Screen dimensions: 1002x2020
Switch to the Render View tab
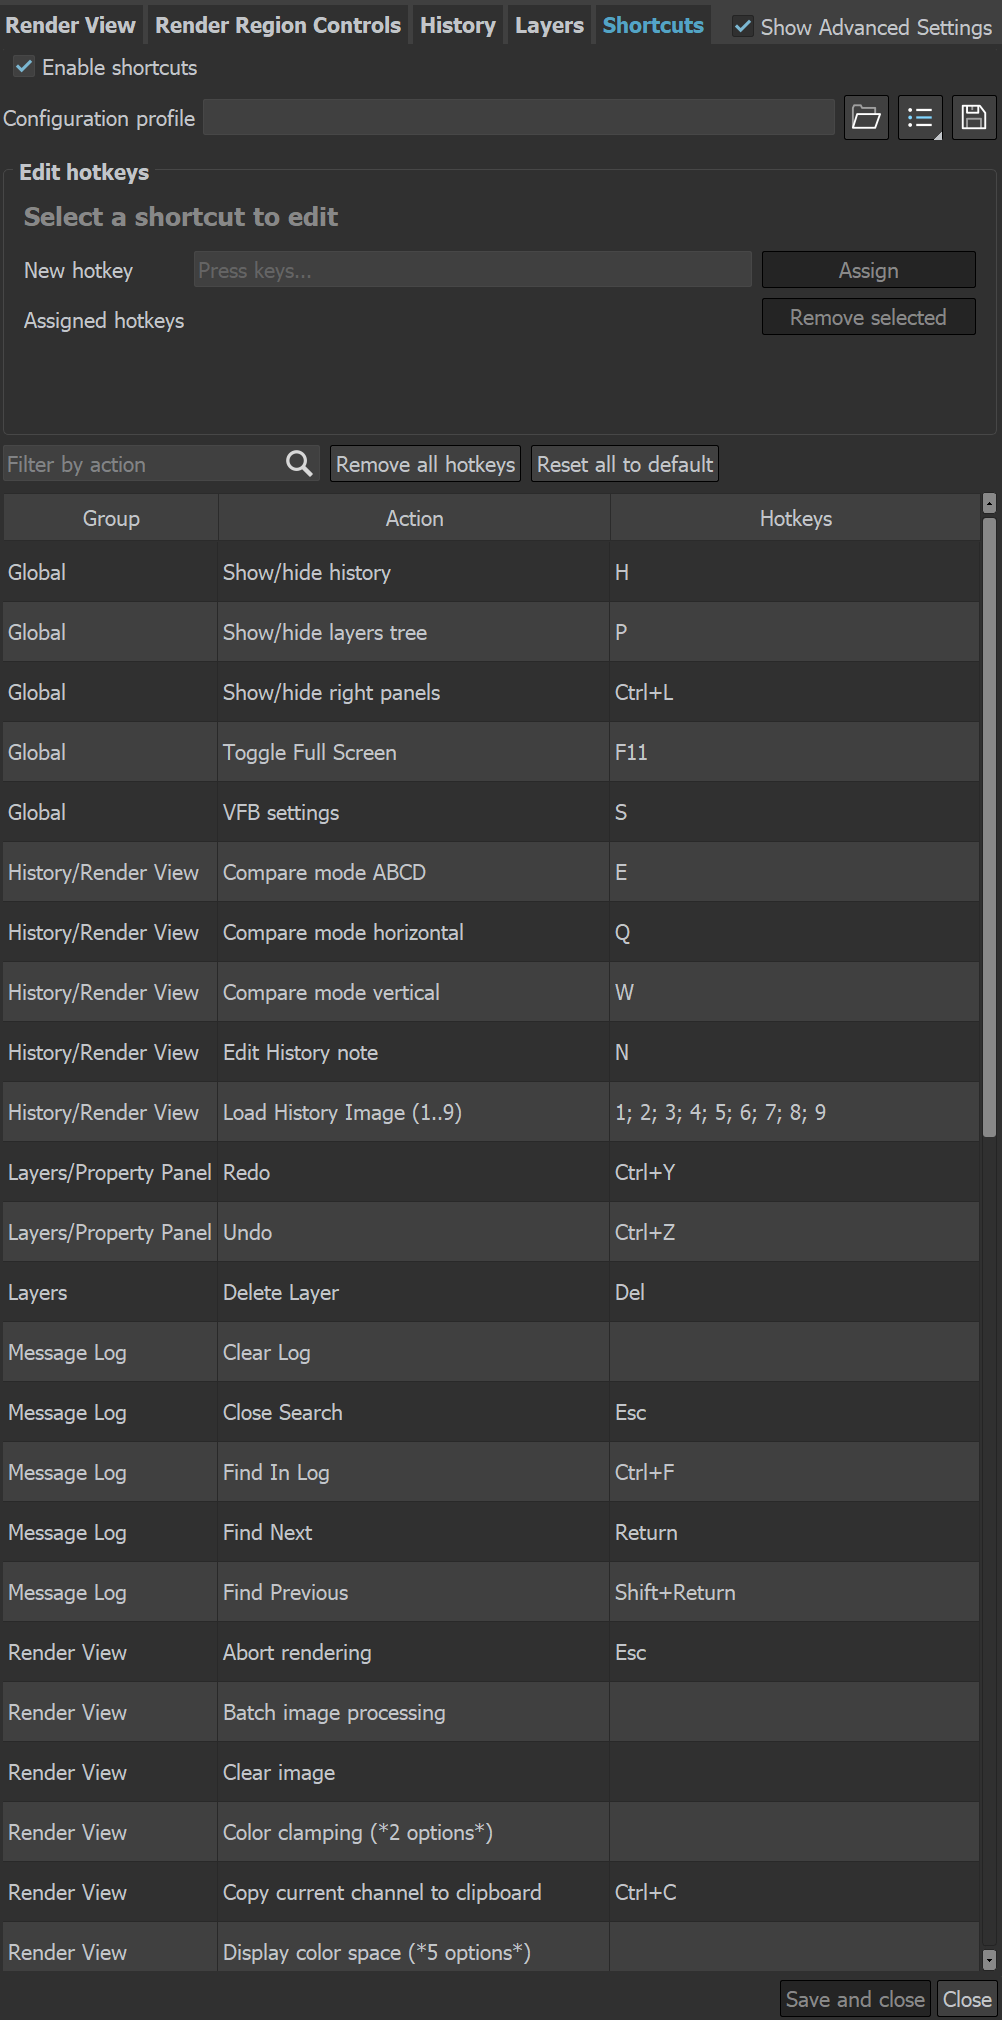click(70, 24)
